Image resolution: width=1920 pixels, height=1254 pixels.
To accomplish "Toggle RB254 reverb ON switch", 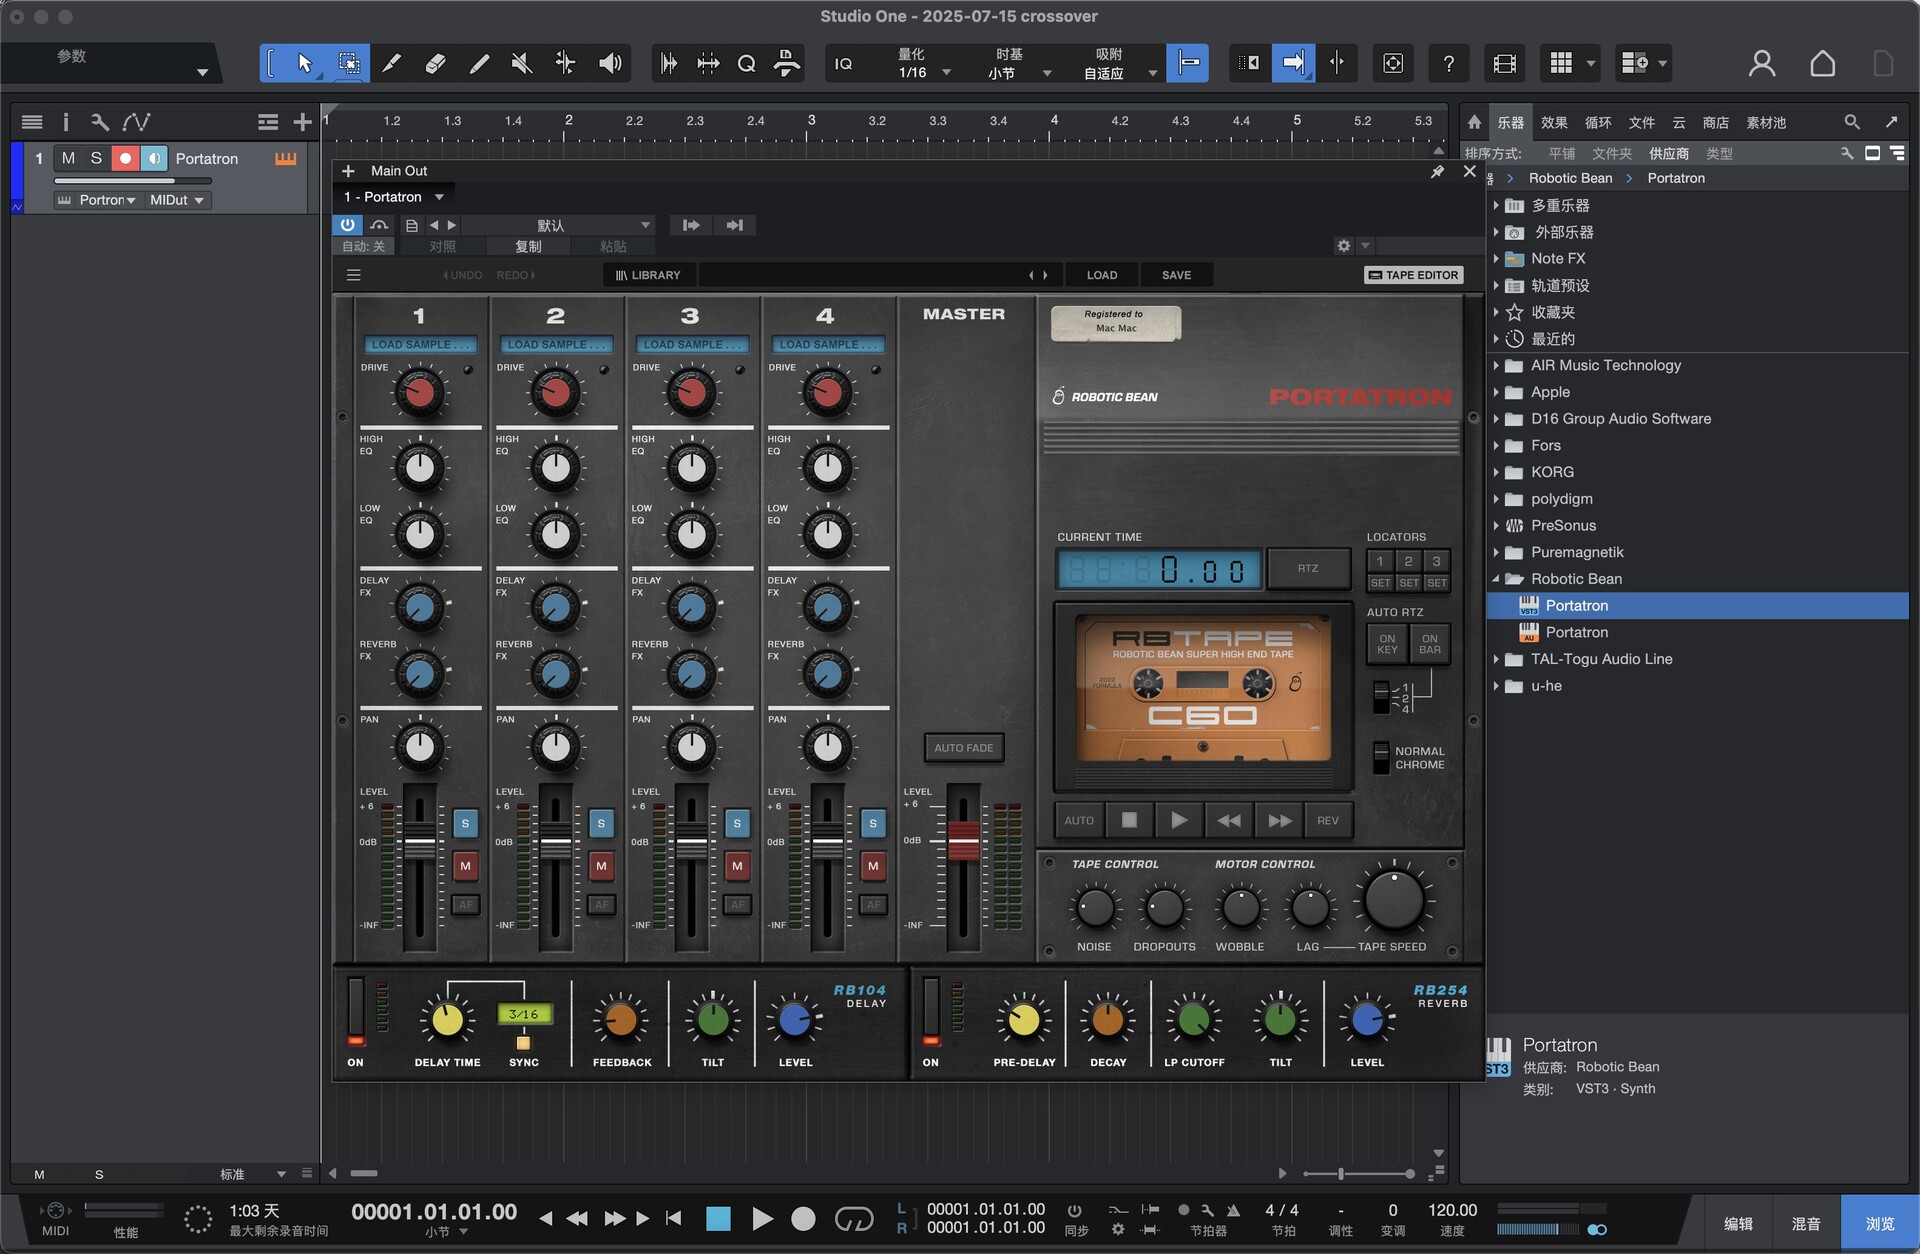I will [931, 1012].
